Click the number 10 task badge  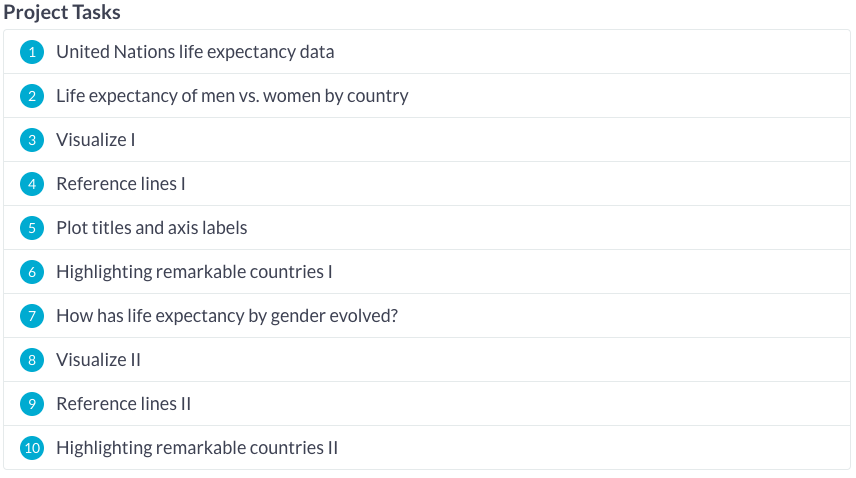click(x=32, y=448)
